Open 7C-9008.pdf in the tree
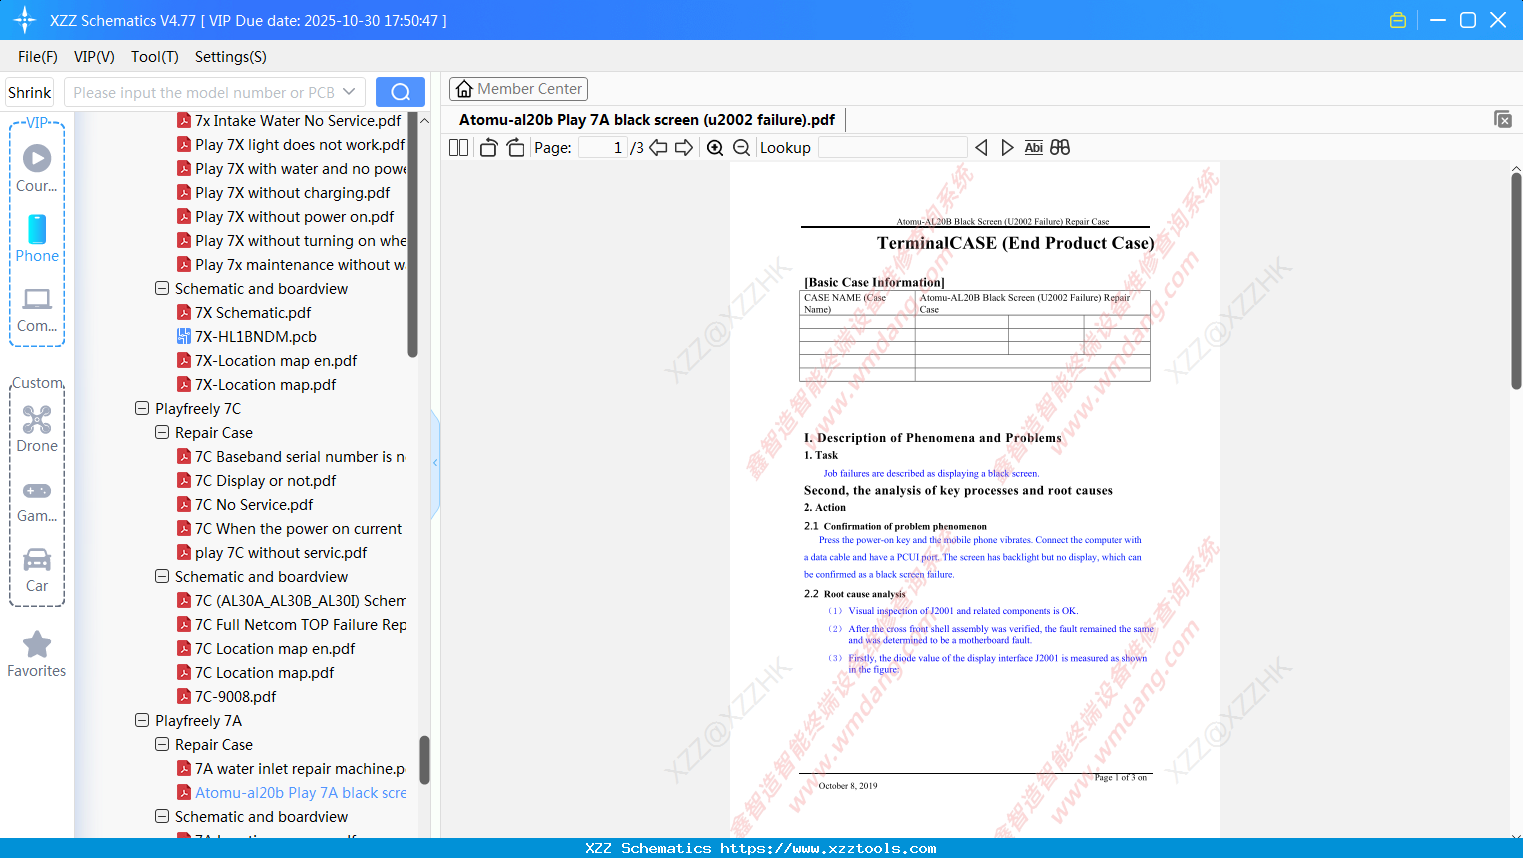 [x=236, y=697]
